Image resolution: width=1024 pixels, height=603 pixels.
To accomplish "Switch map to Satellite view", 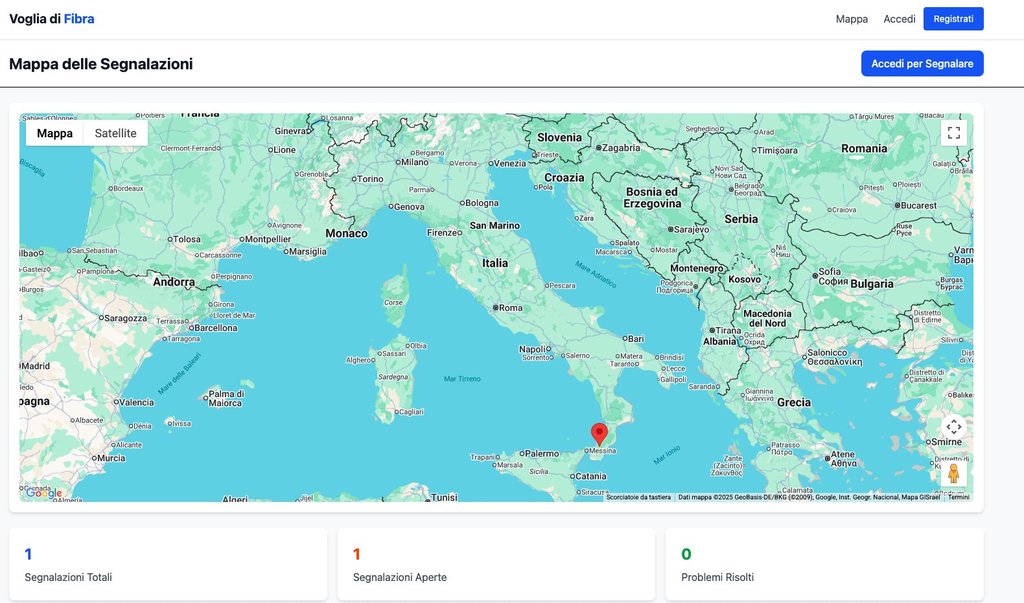I will tap(116, 133).
